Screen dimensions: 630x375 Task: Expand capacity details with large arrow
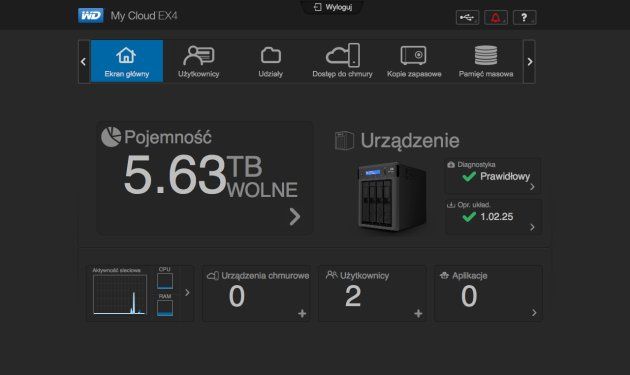pos(295,216)
